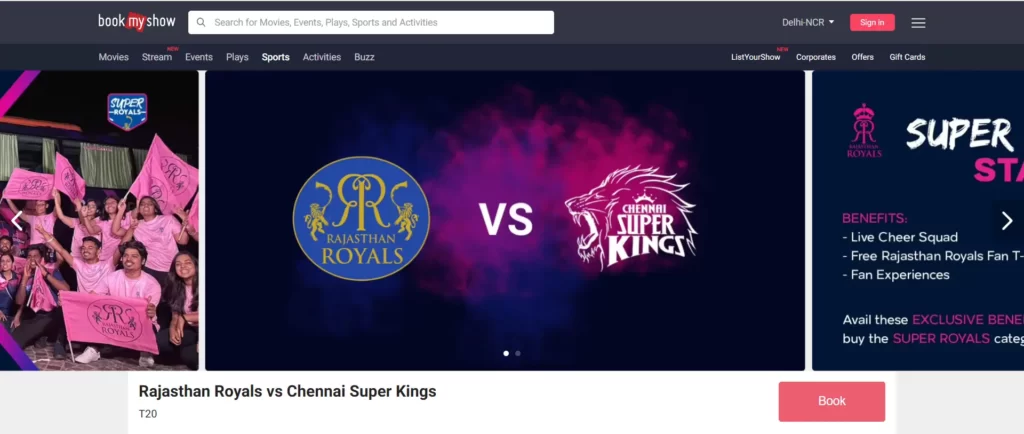Open the Movies menu item

(x=114, y=57)
